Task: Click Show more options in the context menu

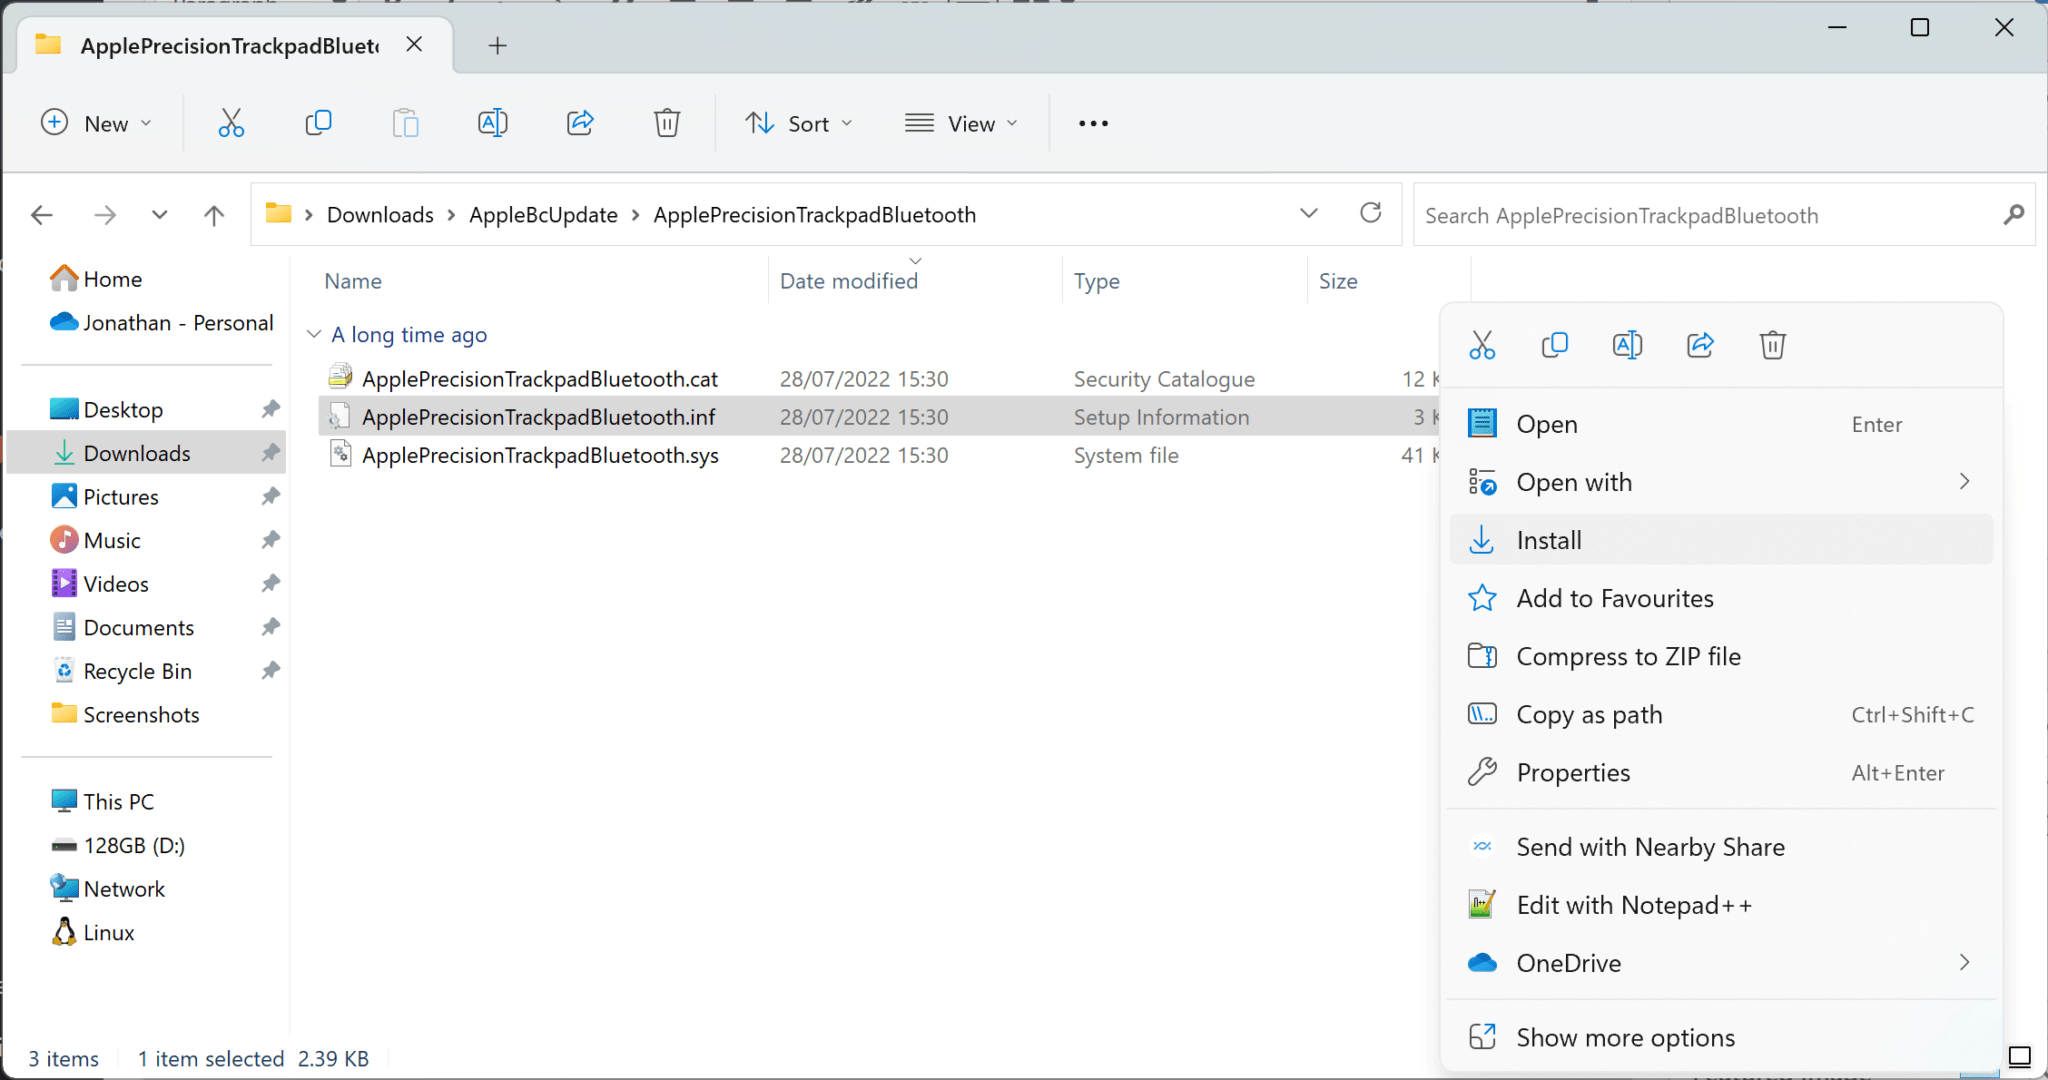Action: click(1625, 1037)
